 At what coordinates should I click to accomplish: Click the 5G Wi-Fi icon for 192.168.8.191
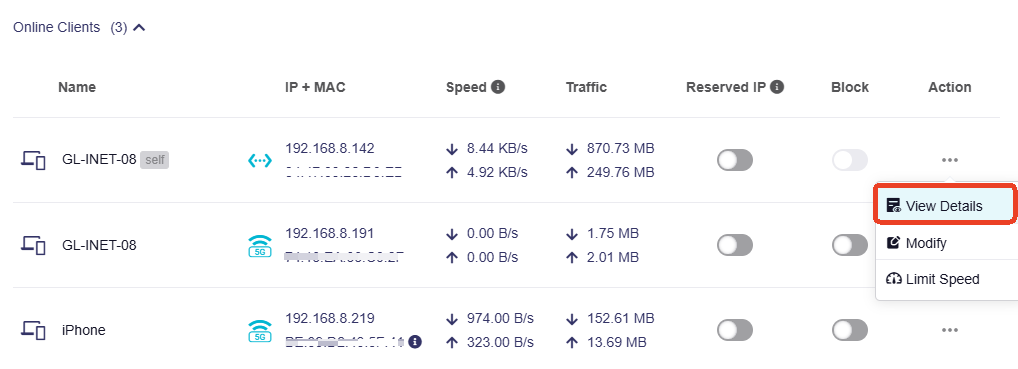pyautogui.click(x=260, y=246)
